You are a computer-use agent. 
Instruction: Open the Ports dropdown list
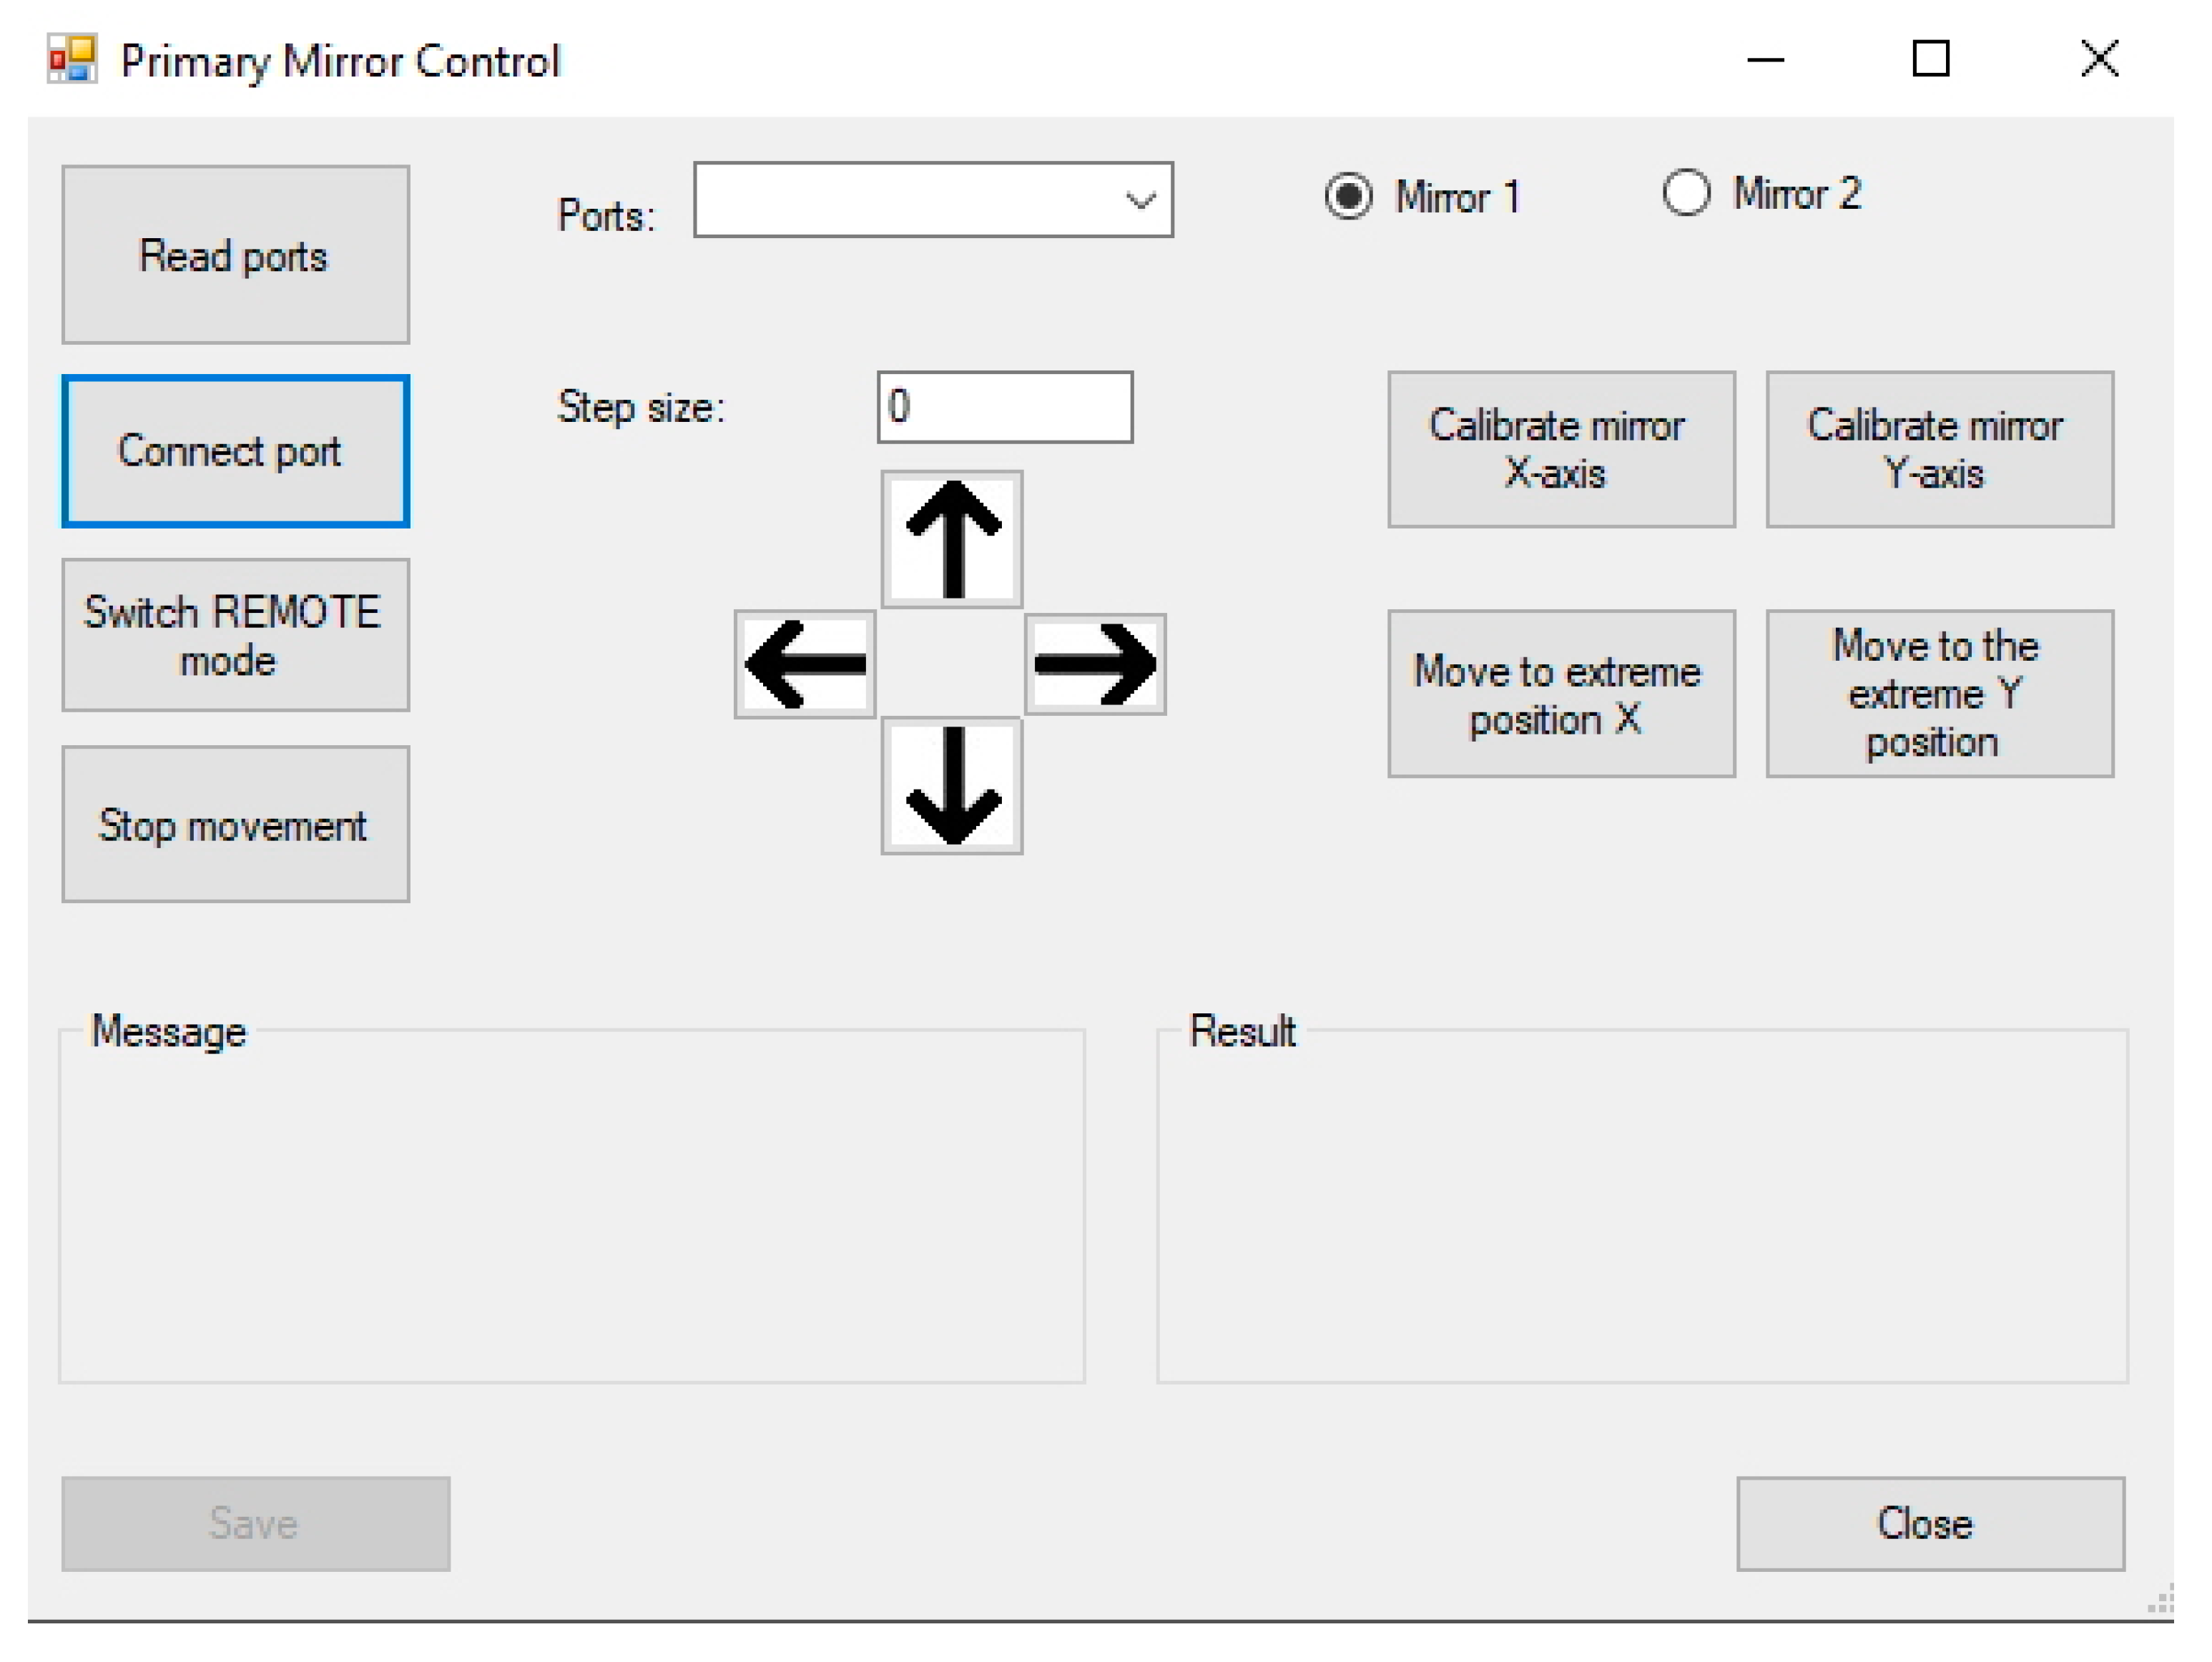[1140, 200]
